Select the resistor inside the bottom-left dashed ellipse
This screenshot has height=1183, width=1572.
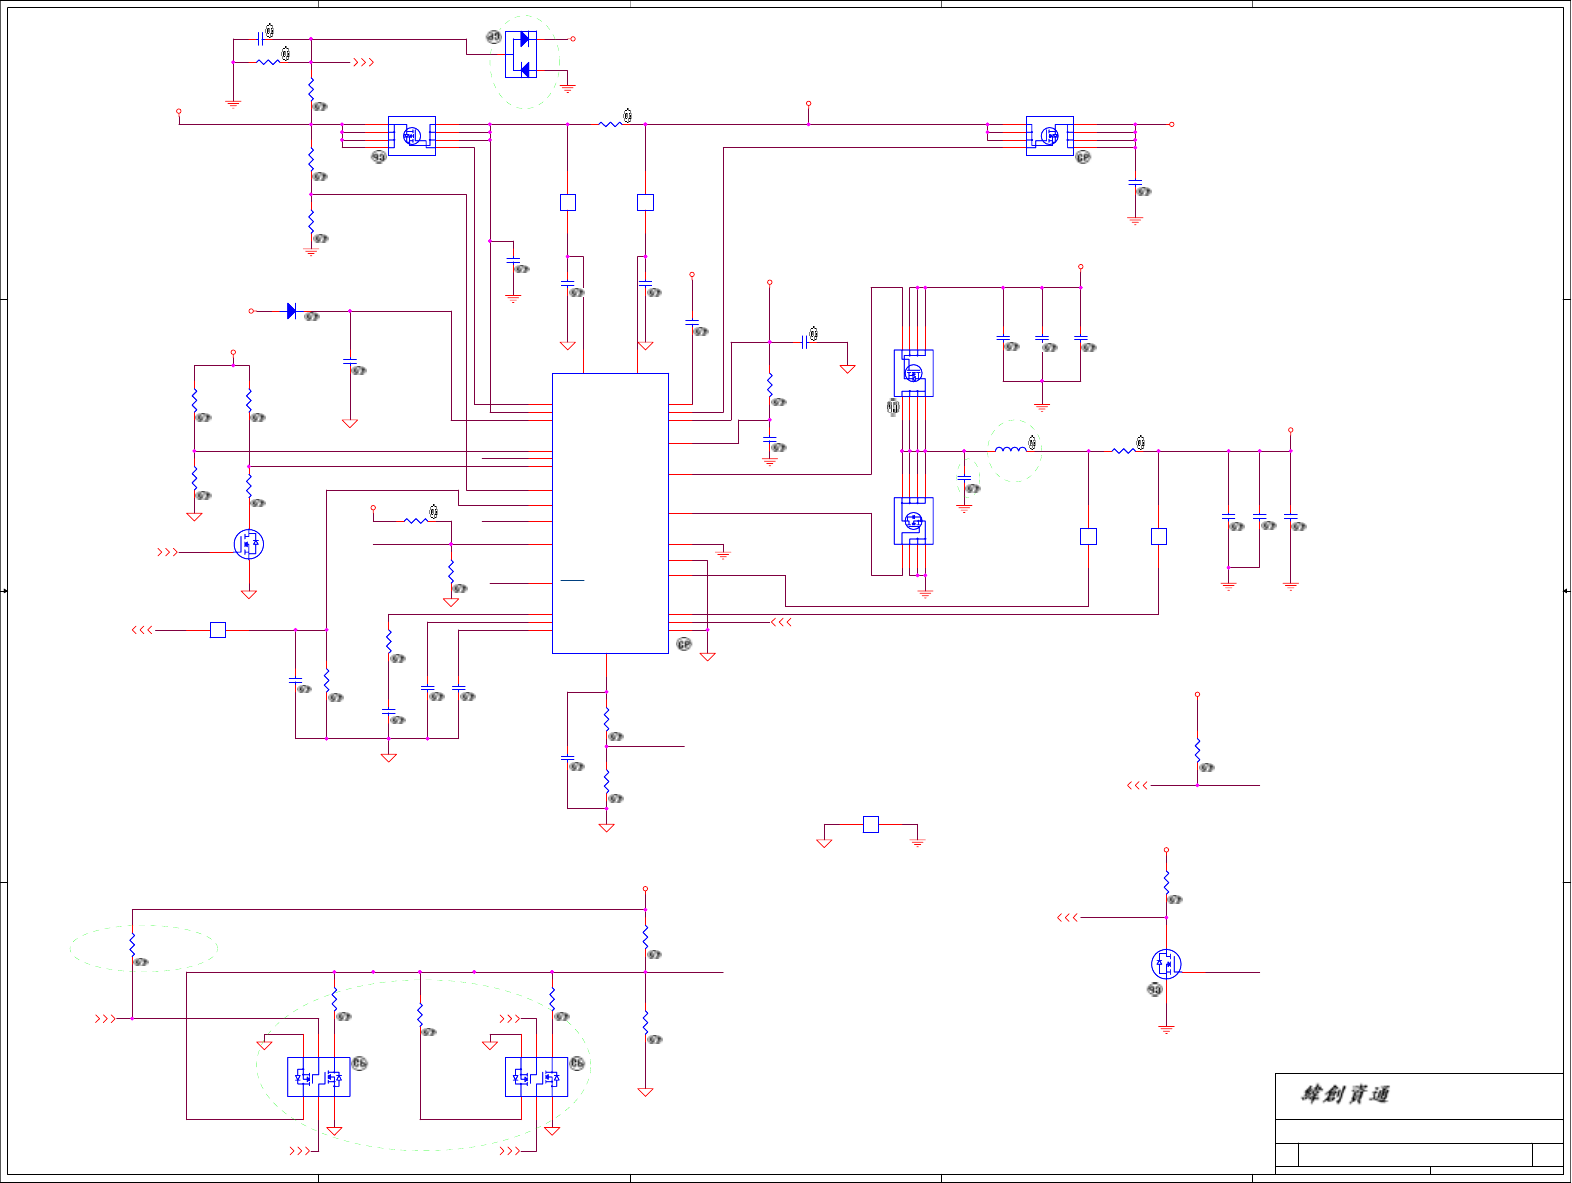pyautogui.click(x=132, y=945)
